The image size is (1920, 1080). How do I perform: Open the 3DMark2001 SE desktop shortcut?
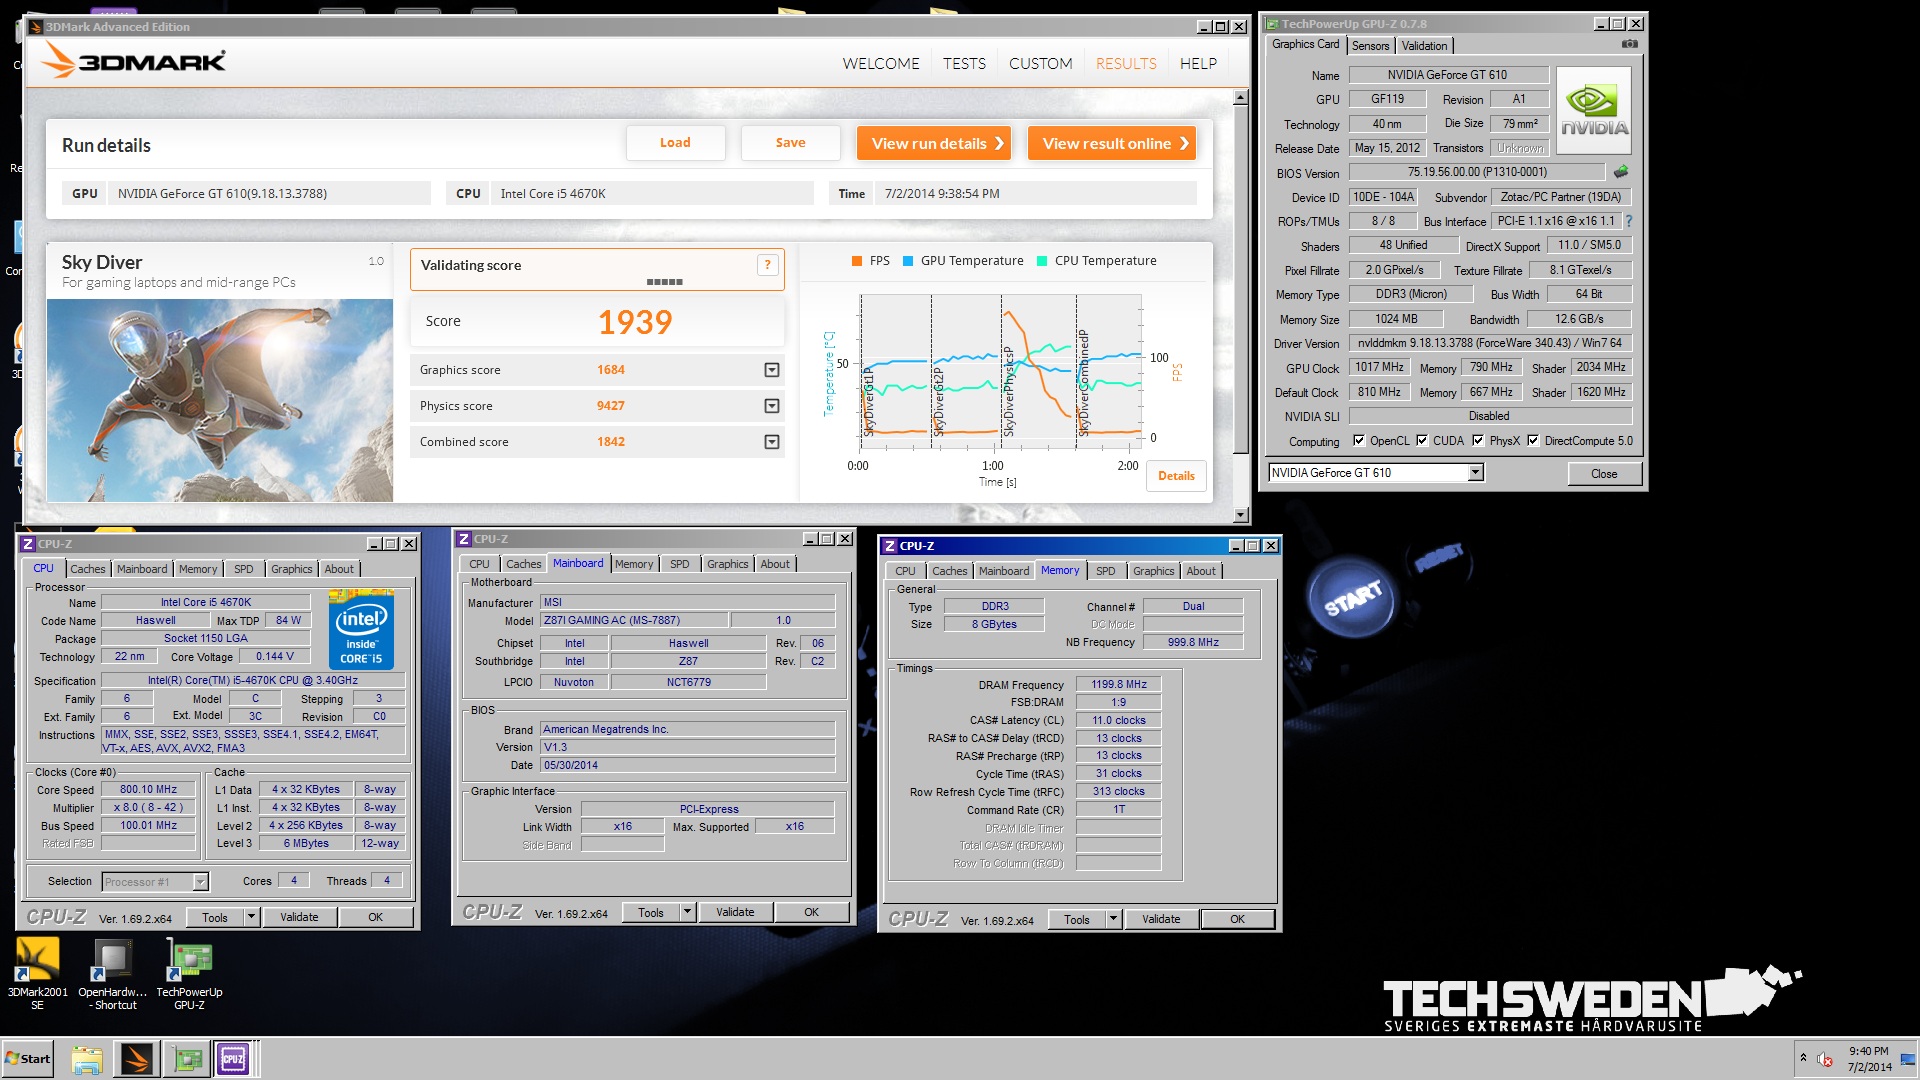[37, 973]
